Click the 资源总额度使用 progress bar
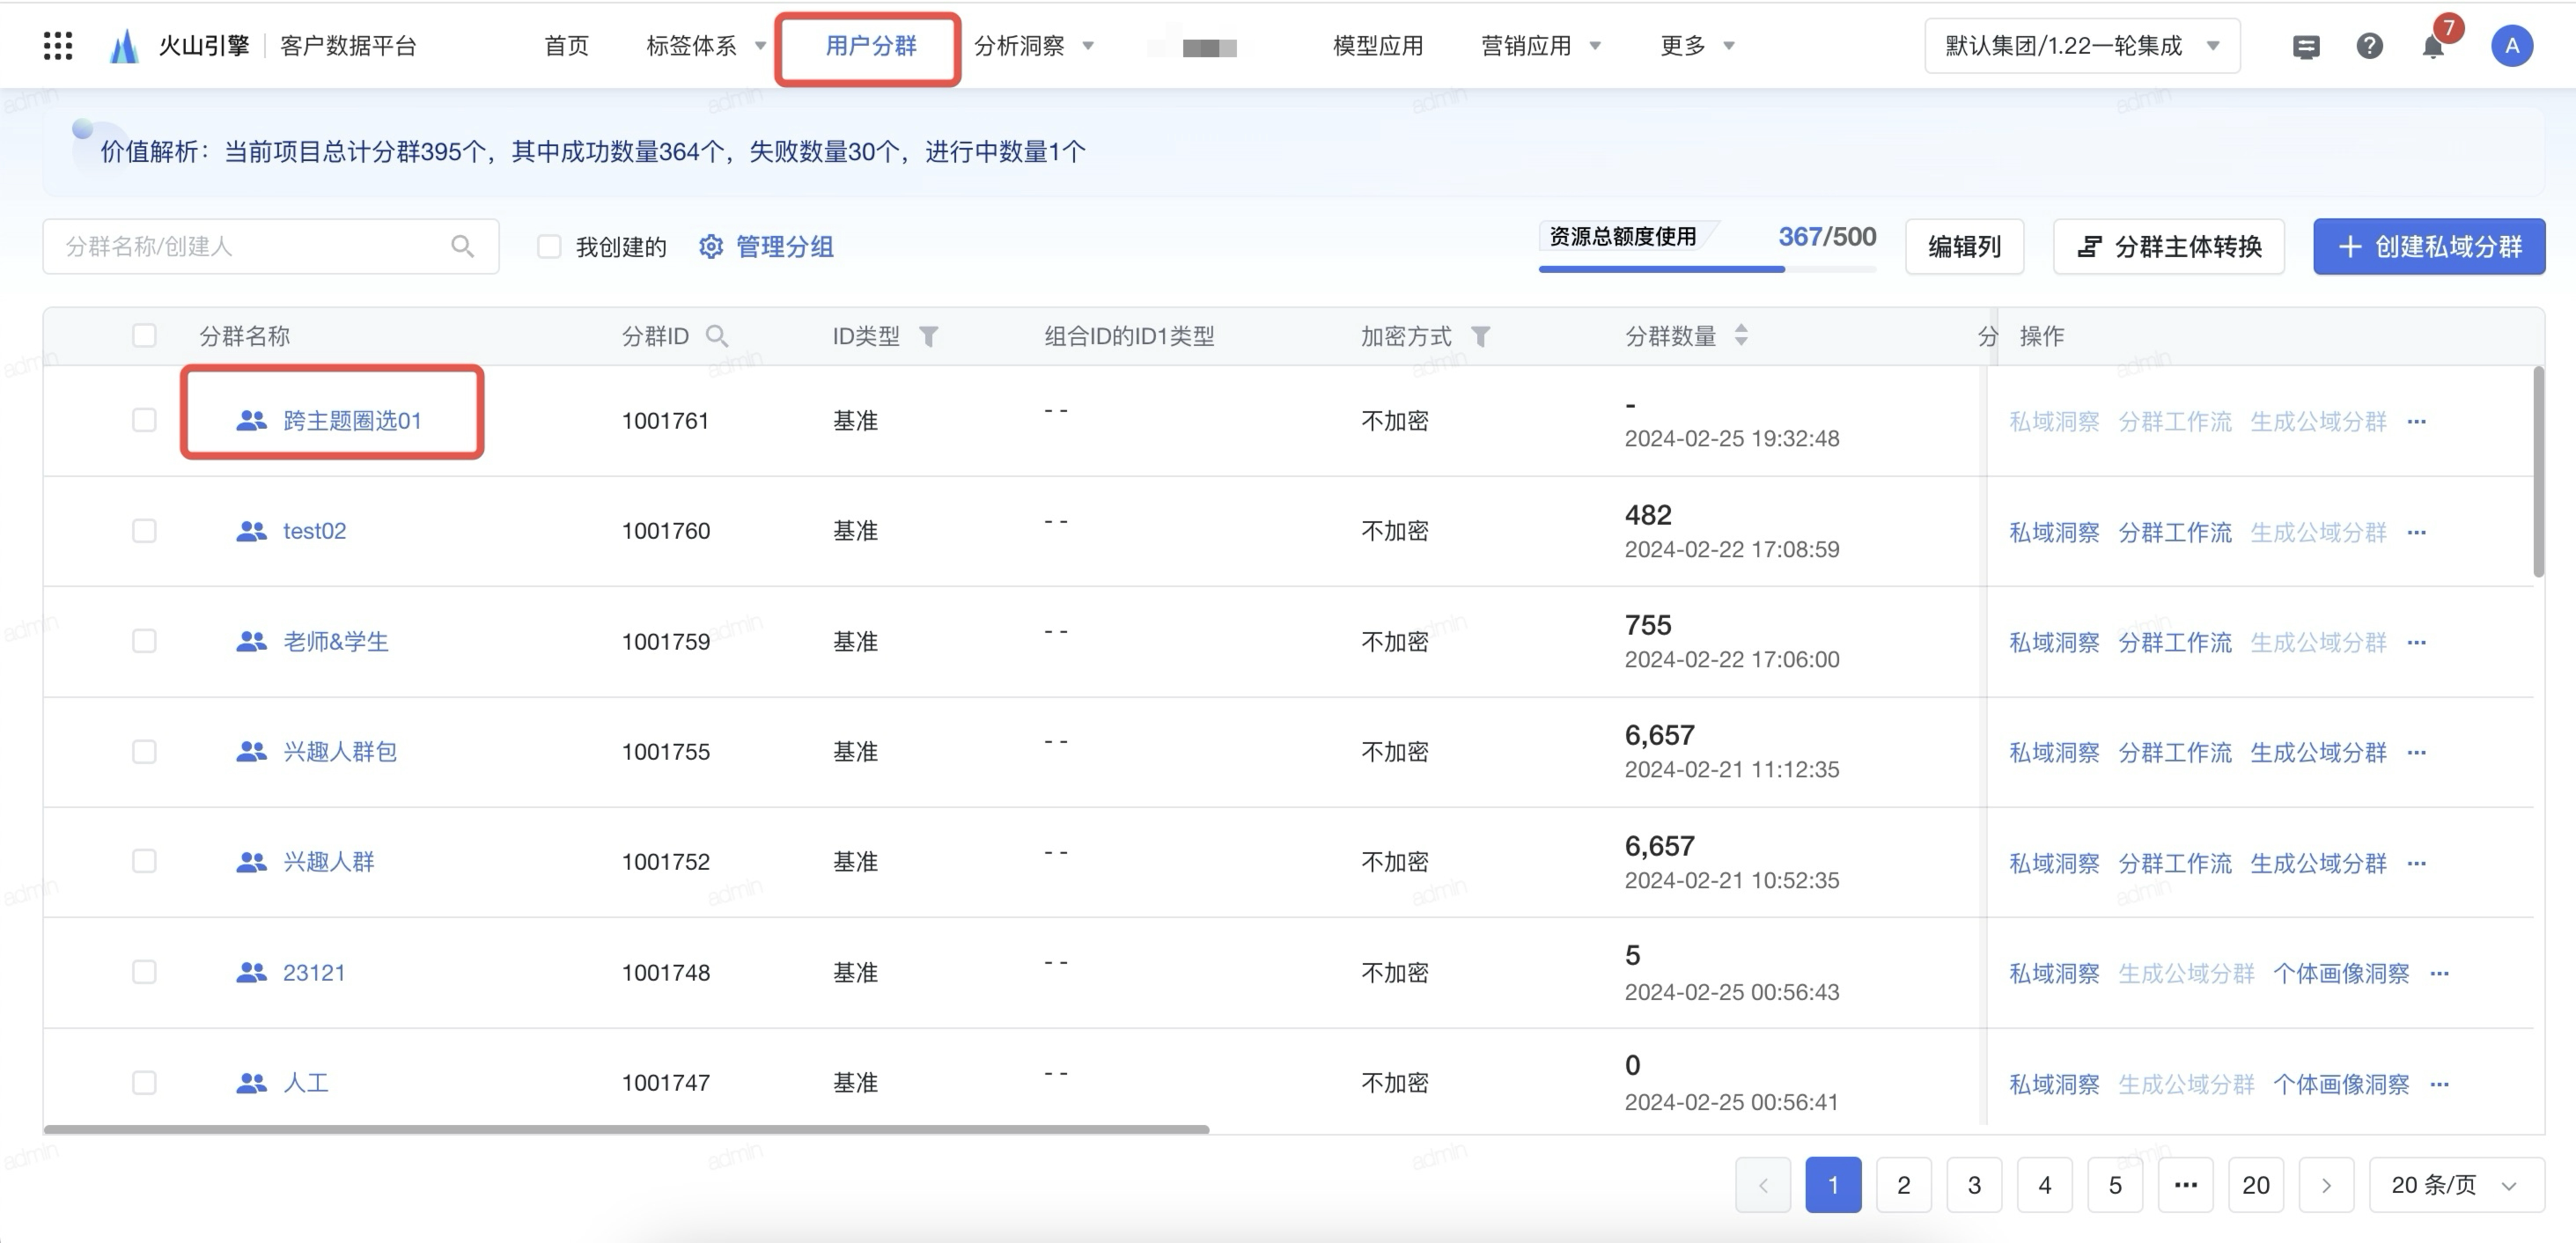Image resolution: width=2576 pixels, height=1243 pixels. tap(1707, 268)
